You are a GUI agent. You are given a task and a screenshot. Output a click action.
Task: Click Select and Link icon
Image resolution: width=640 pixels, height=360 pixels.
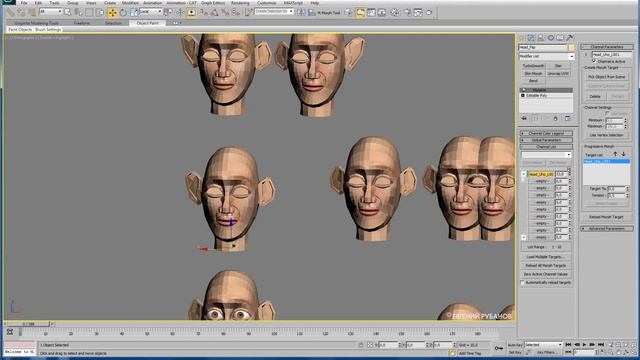[10, 13]
